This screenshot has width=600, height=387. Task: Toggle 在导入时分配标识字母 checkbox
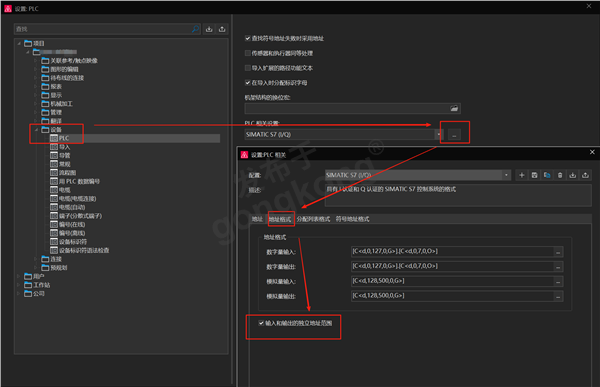pos(248,83)
